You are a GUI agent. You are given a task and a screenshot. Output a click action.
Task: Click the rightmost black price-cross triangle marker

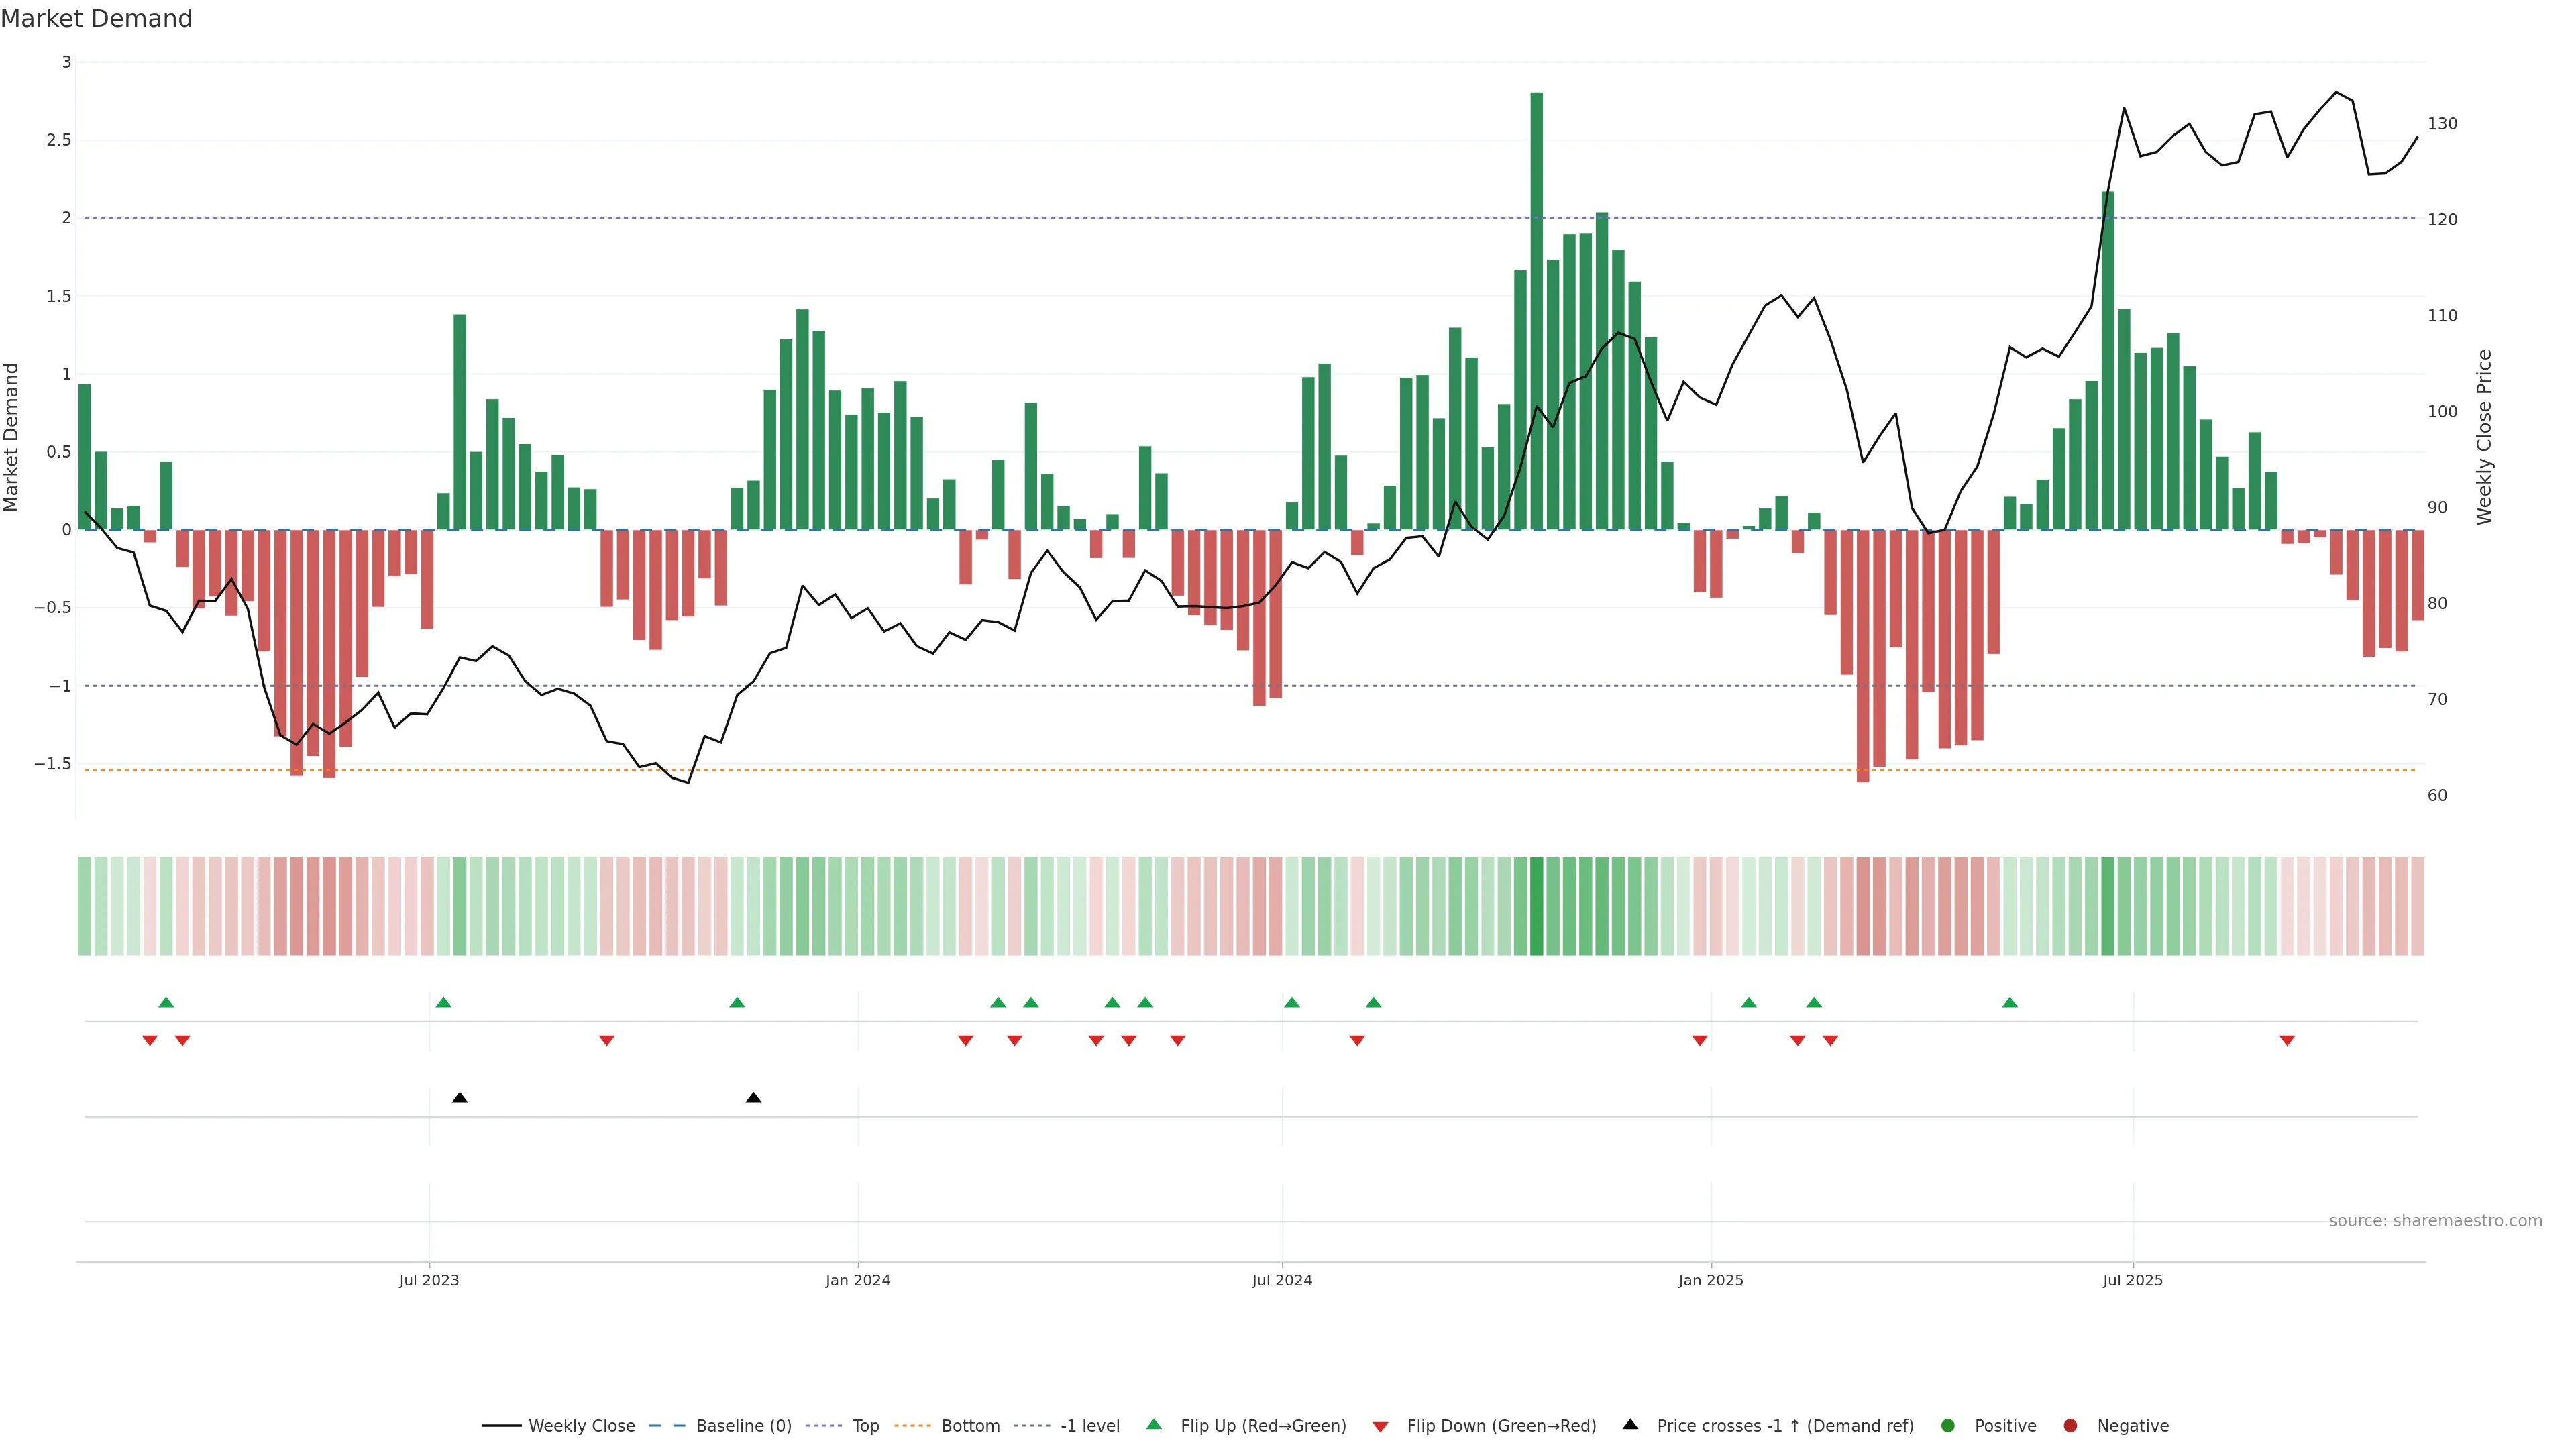pos(754,1098)
